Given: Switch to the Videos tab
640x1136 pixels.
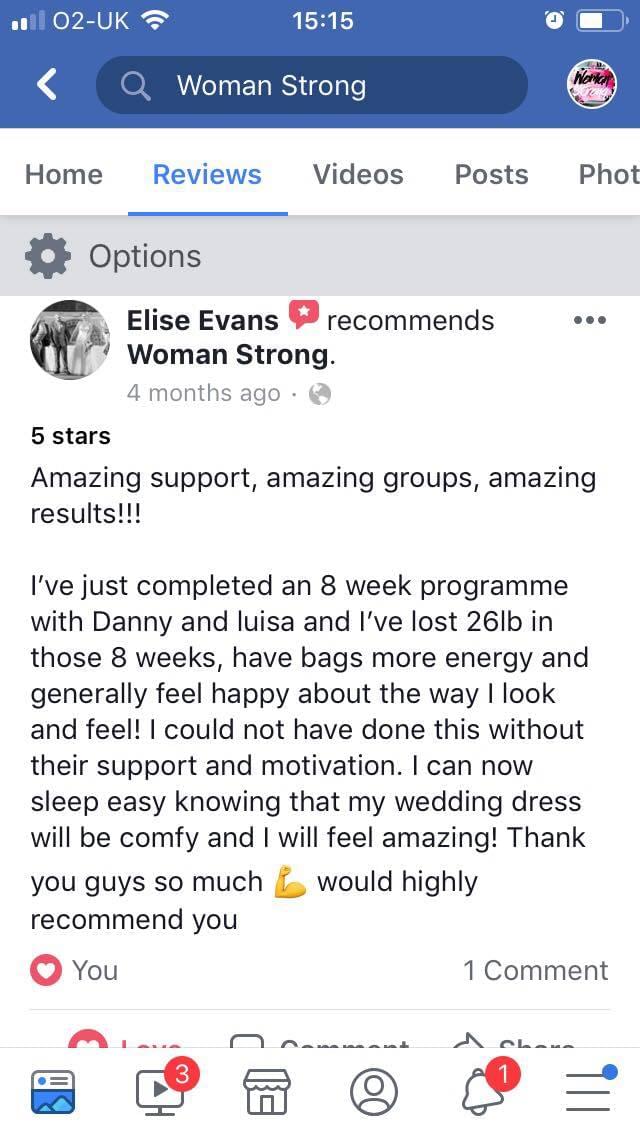Looking at the screenshot, I should pyautogui.click(x=358, y=174).
